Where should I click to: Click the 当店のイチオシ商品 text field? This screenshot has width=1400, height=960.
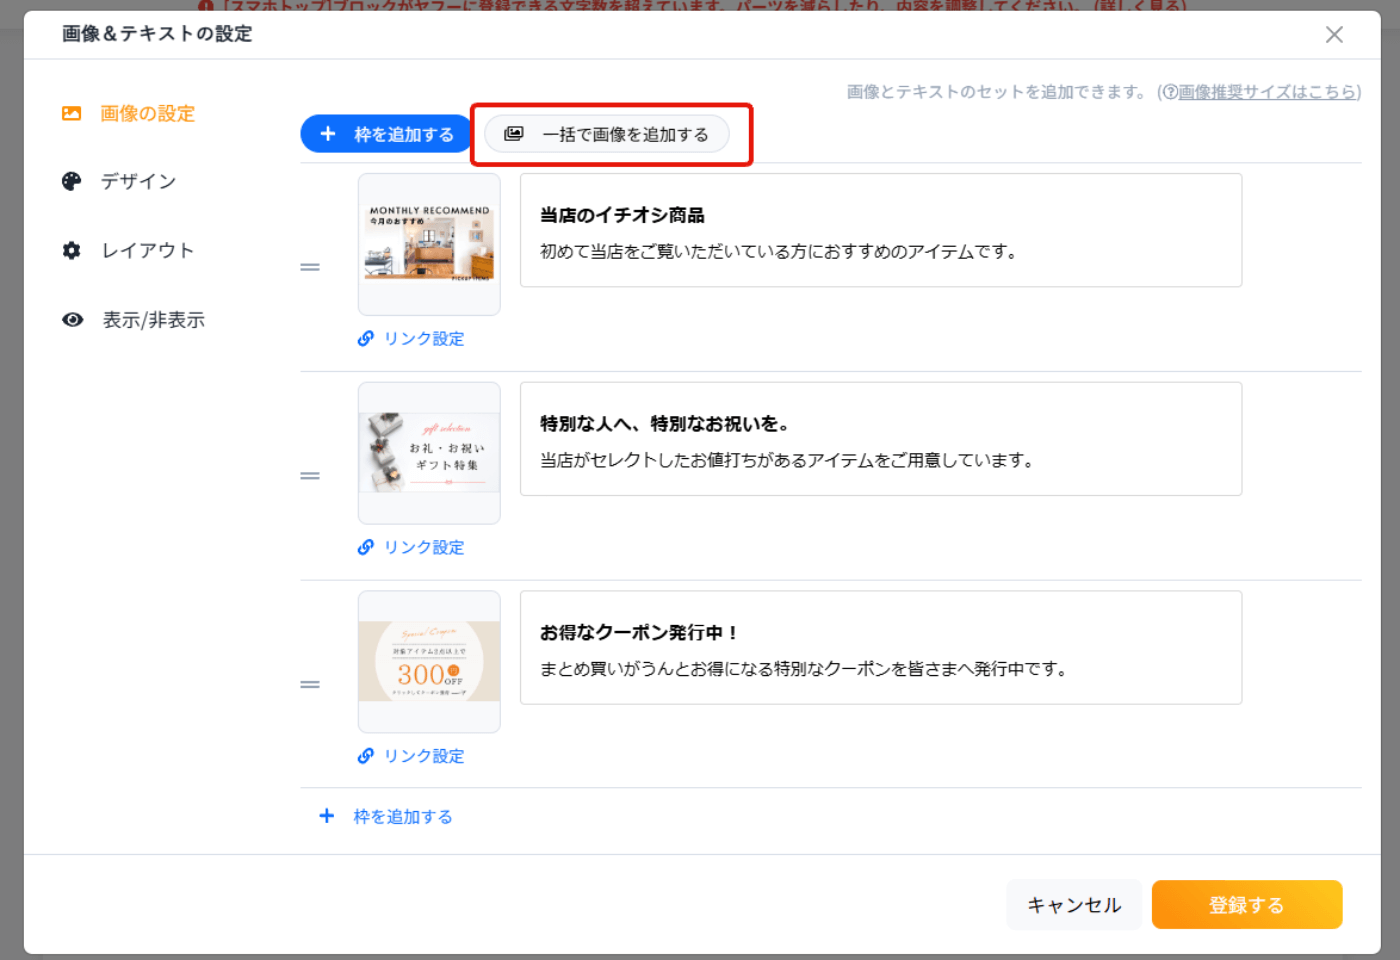pos(881,231)
